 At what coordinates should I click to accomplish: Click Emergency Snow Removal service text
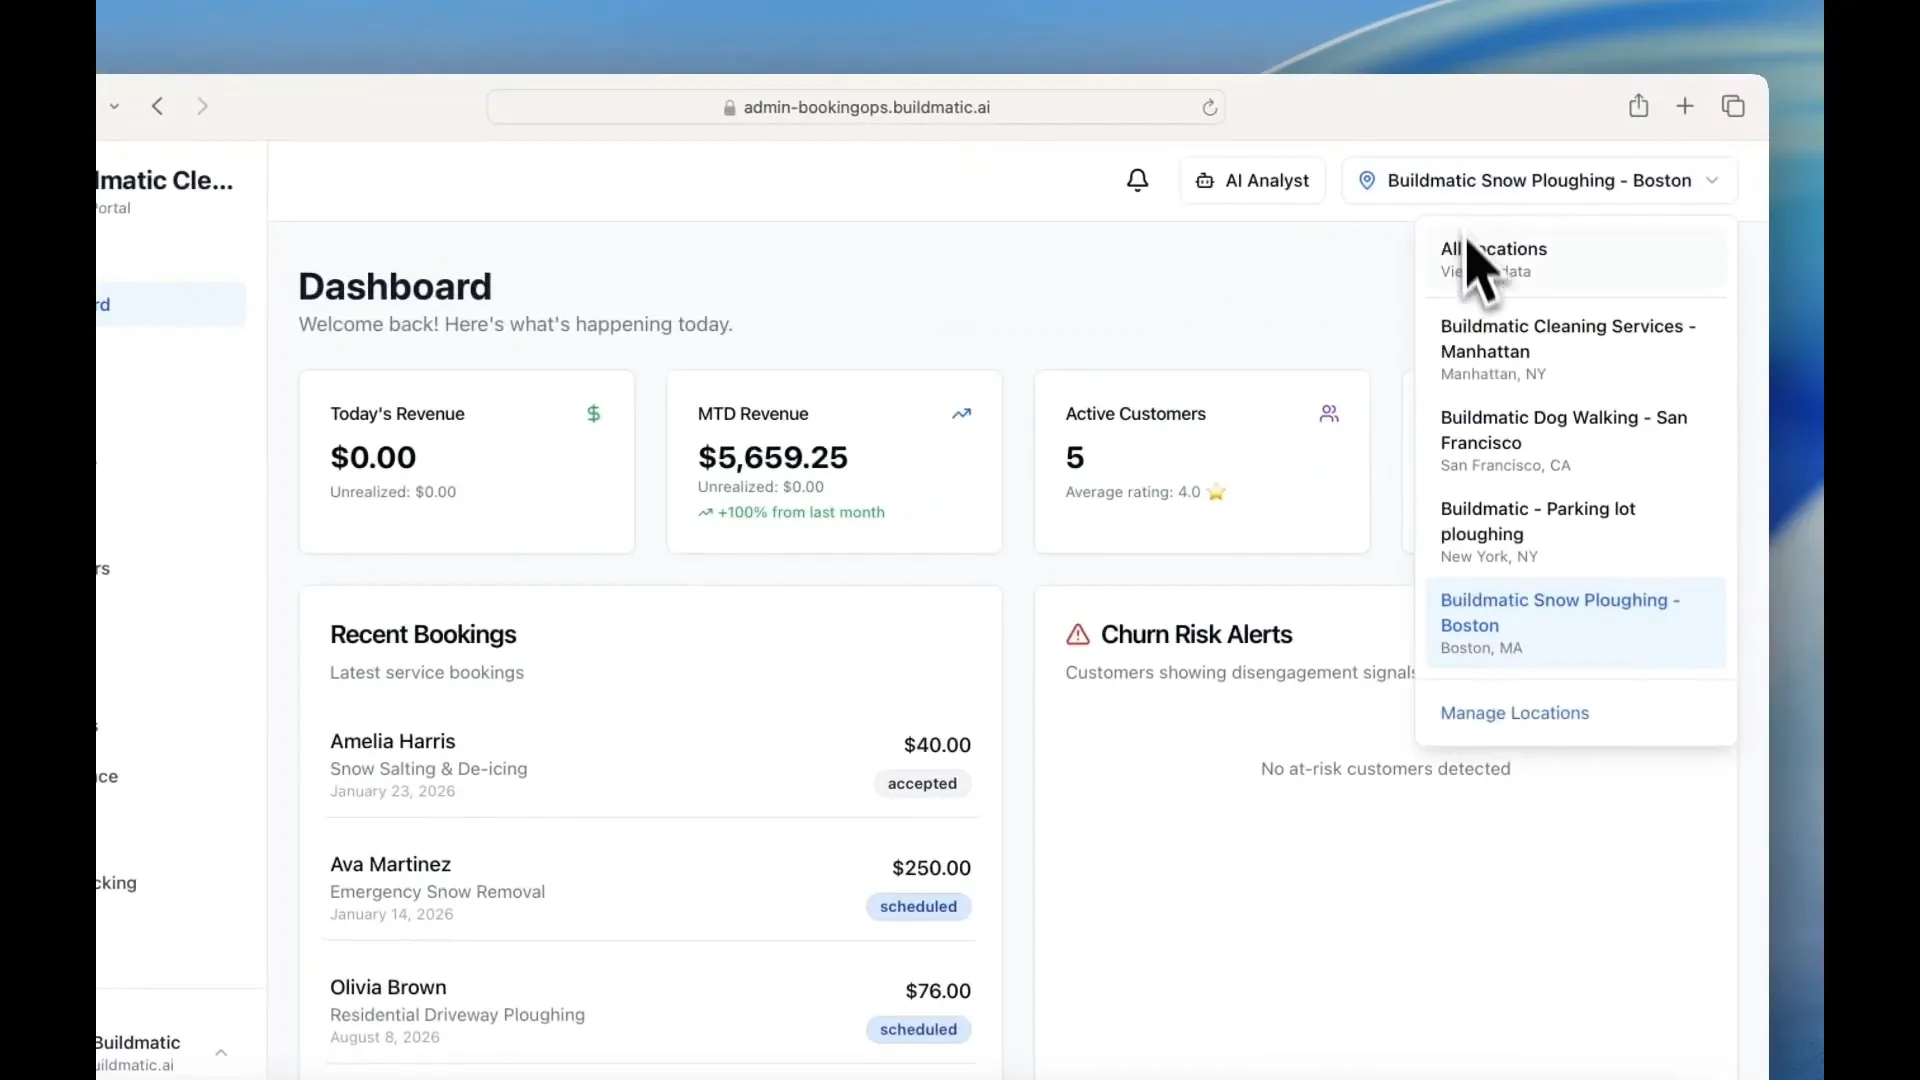437,892
